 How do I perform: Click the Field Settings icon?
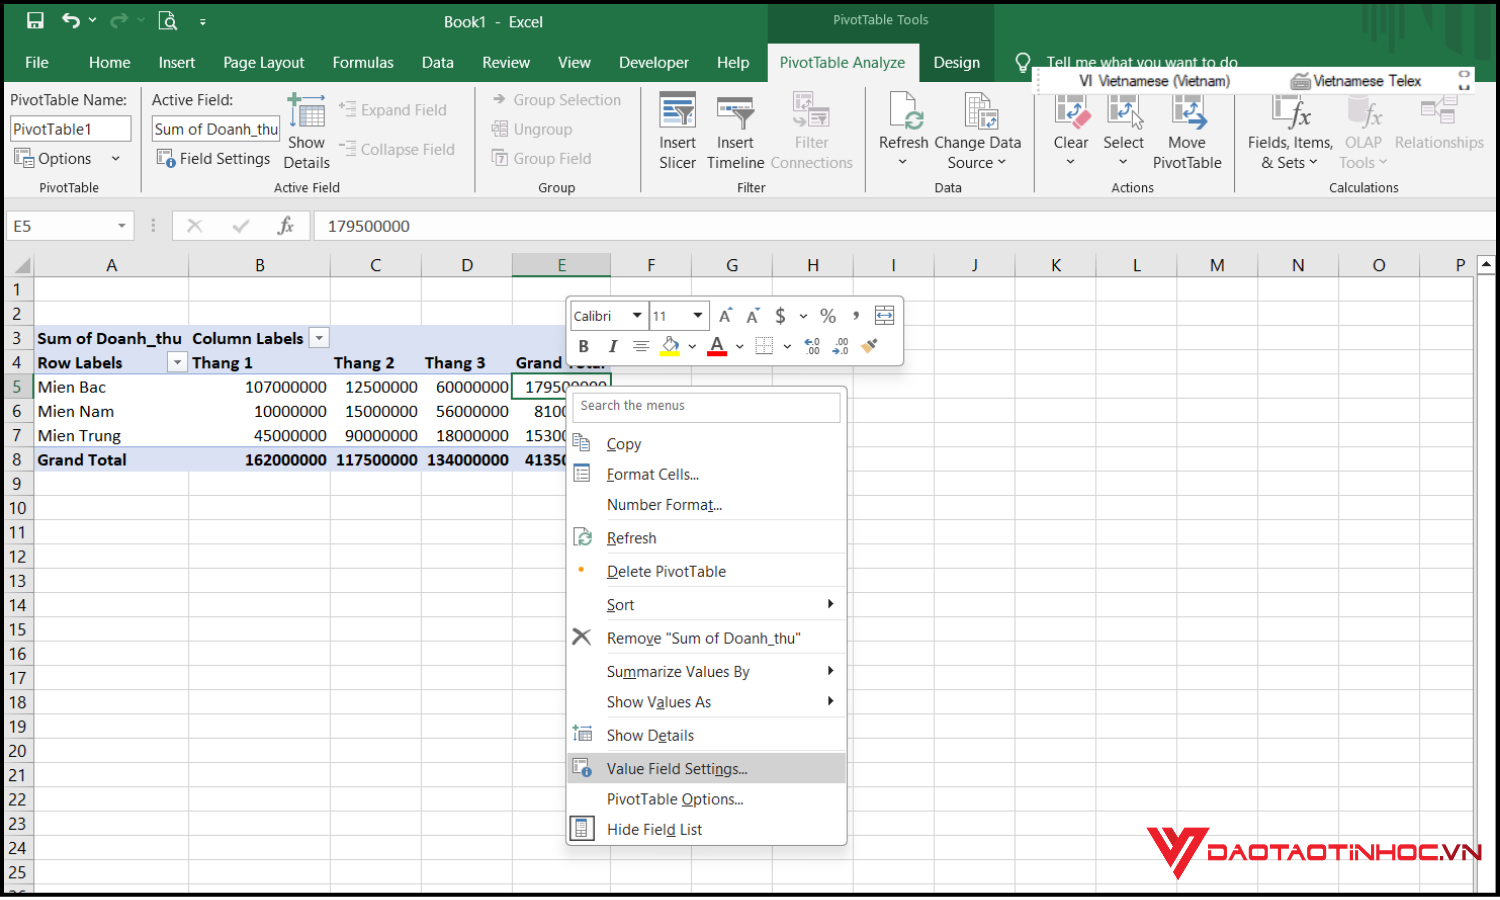click(x=213, y=158)
